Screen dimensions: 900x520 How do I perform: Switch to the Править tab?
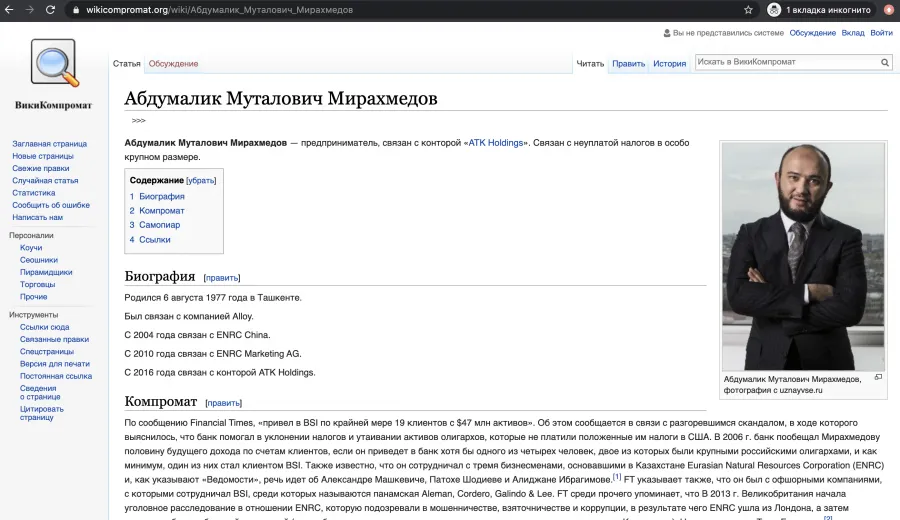[629, 64]
